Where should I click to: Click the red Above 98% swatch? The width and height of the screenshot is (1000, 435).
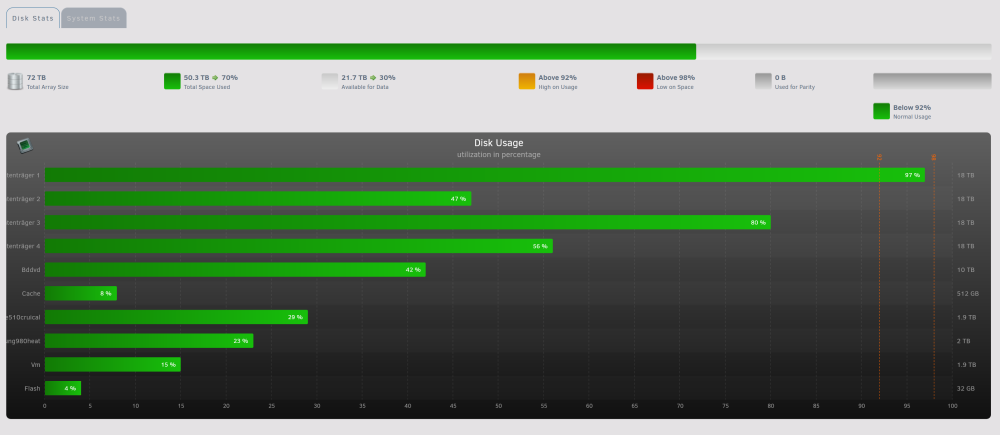[645, 81]
